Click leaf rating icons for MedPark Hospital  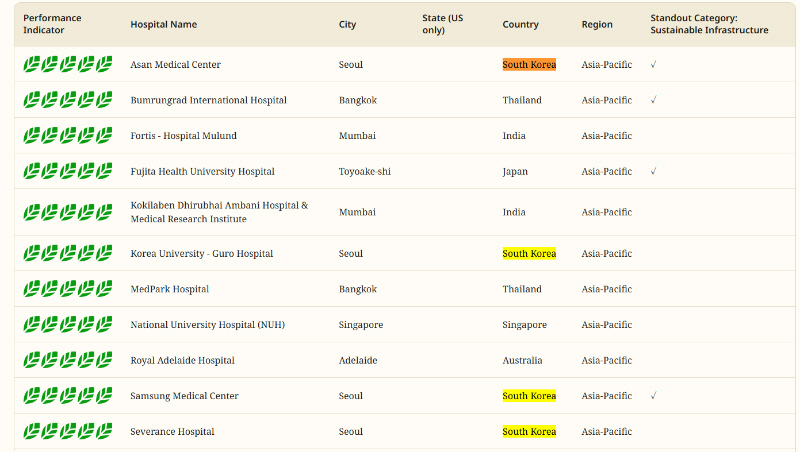tap(68, 289)
